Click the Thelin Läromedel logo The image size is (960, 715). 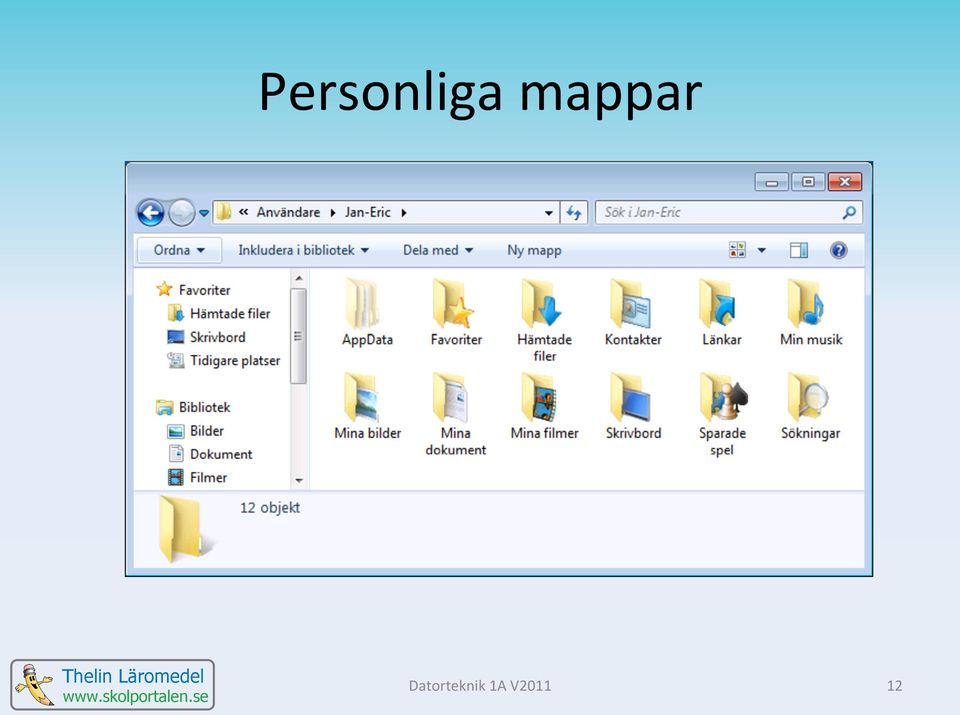[113, 685]
